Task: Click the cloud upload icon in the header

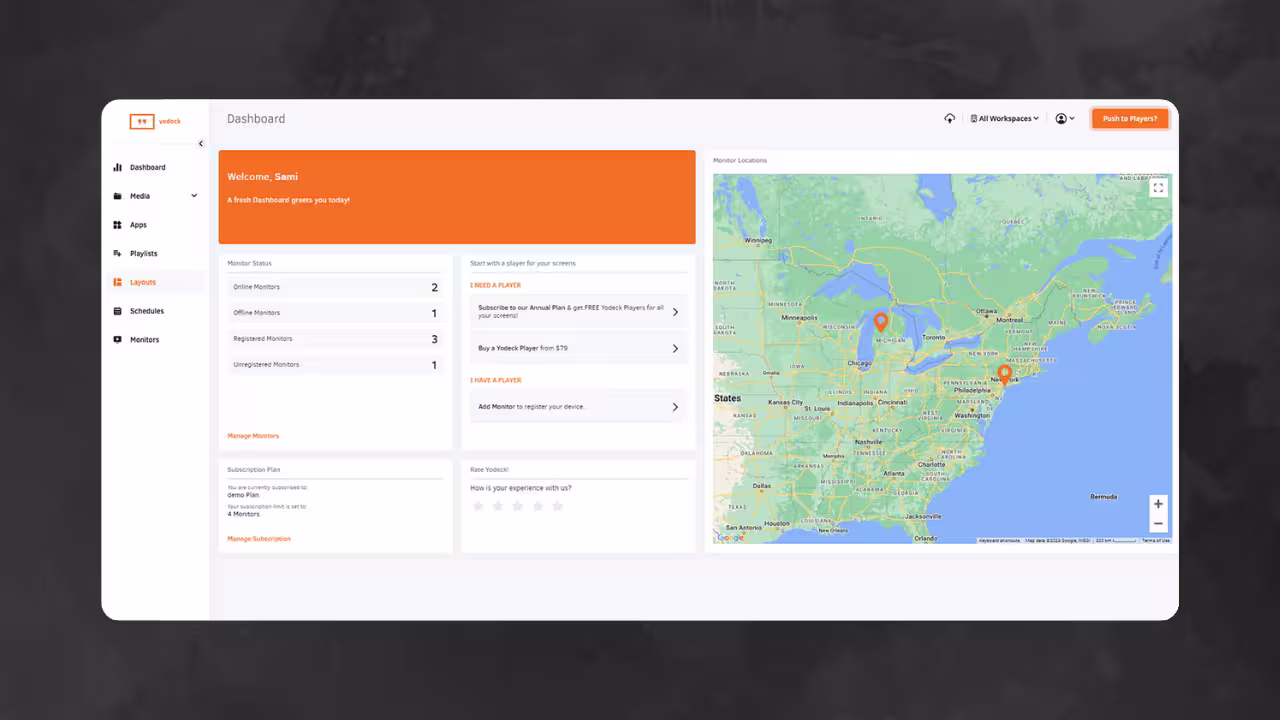Action: tap(949, 118)
